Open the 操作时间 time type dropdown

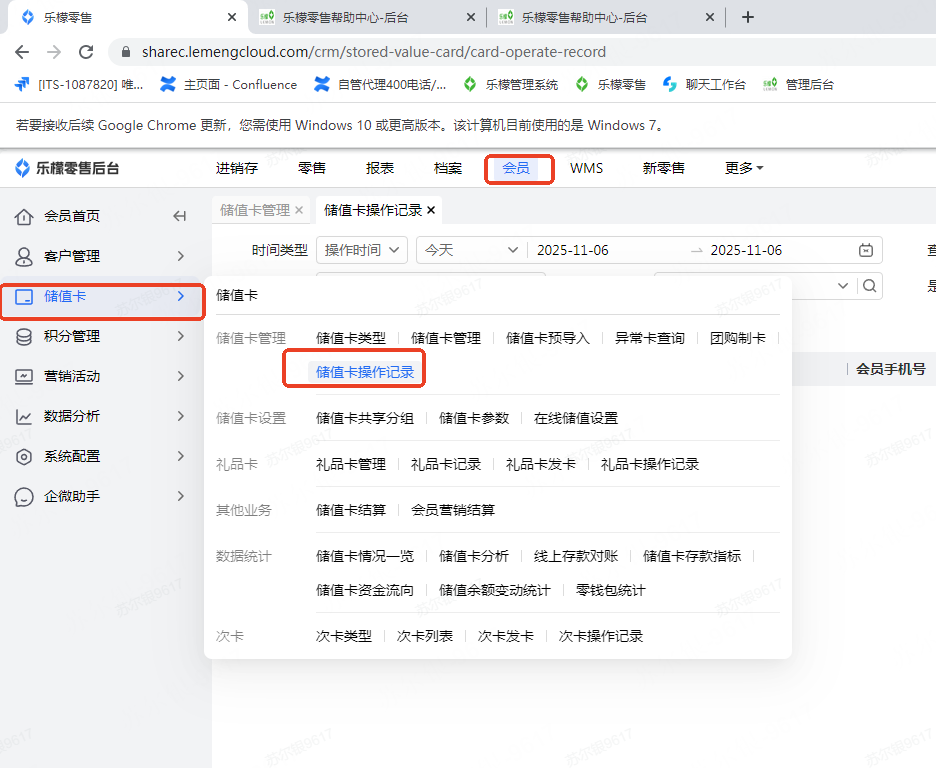click(362, 250)
